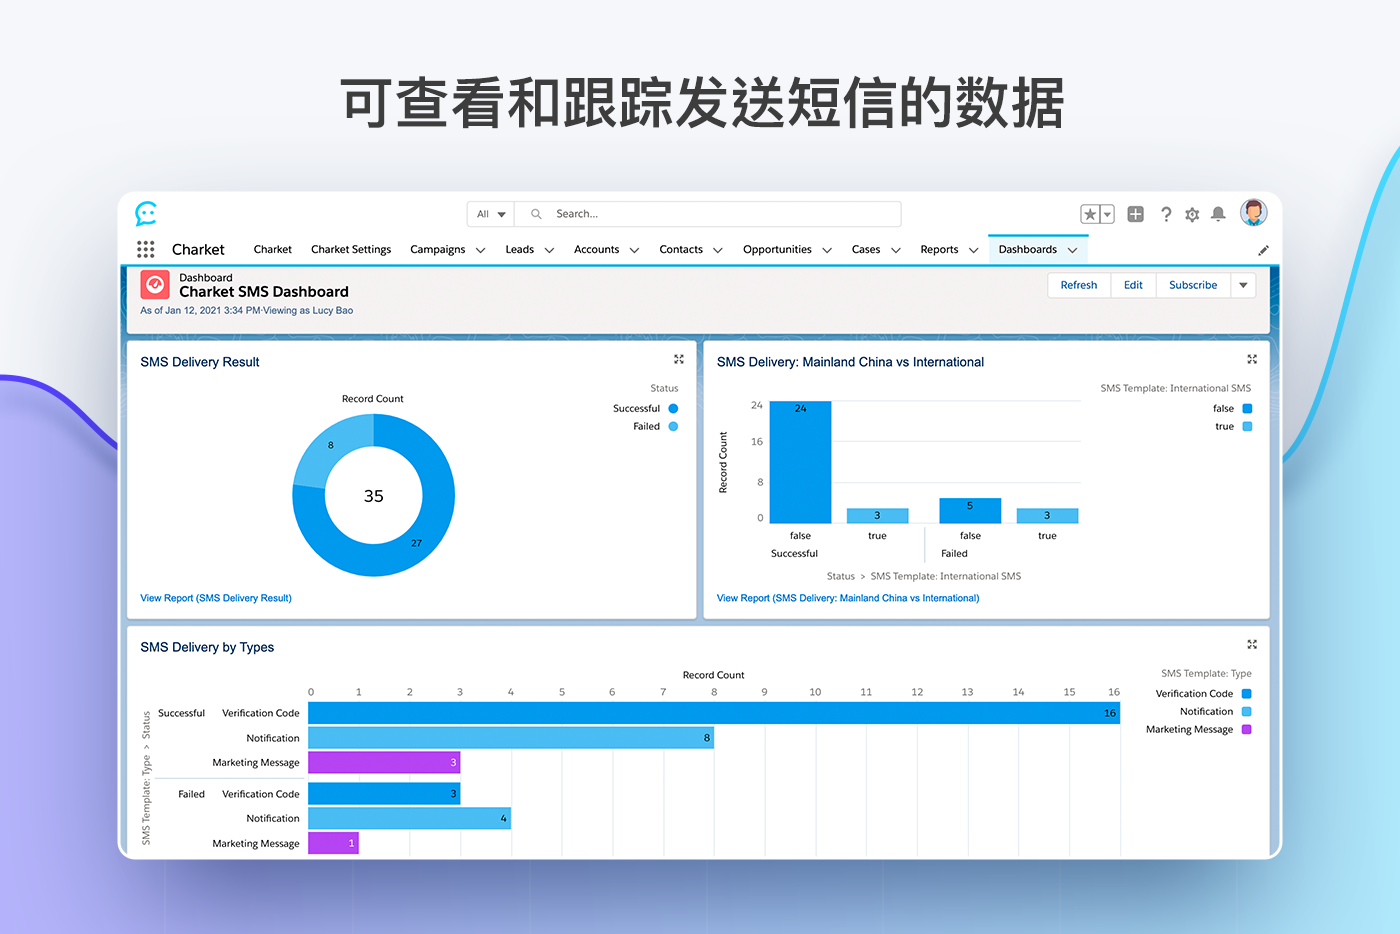Open the global actions plus icon
This screenshot has width=1400, height=934.
[x=1135, y=214]
